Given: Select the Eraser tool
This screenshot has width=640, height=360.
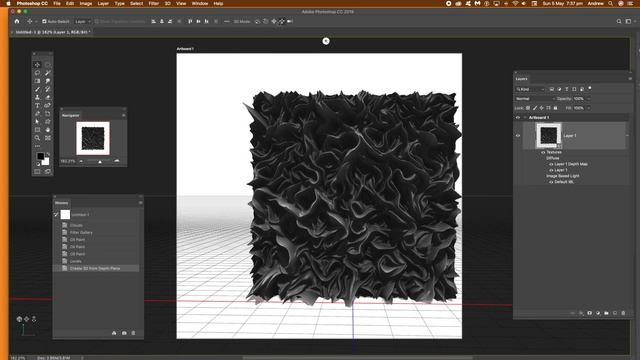Looking at the screenshot, I should tap(48, 97).
